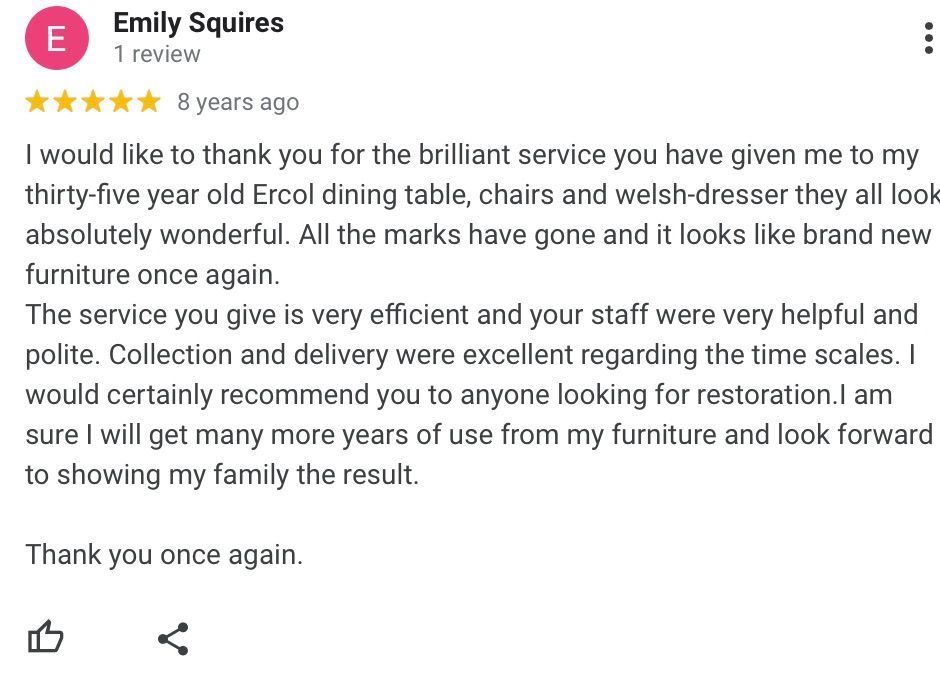Viewport: 940px width, 676px height.
Task: Open Emily Squires' profile name link
Action: coord(198,23)
